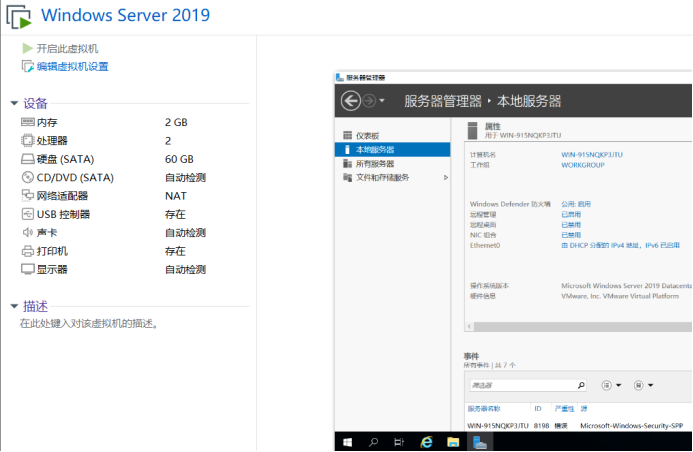Click the properties panel horizontal scrollbar

click(583, 327)
